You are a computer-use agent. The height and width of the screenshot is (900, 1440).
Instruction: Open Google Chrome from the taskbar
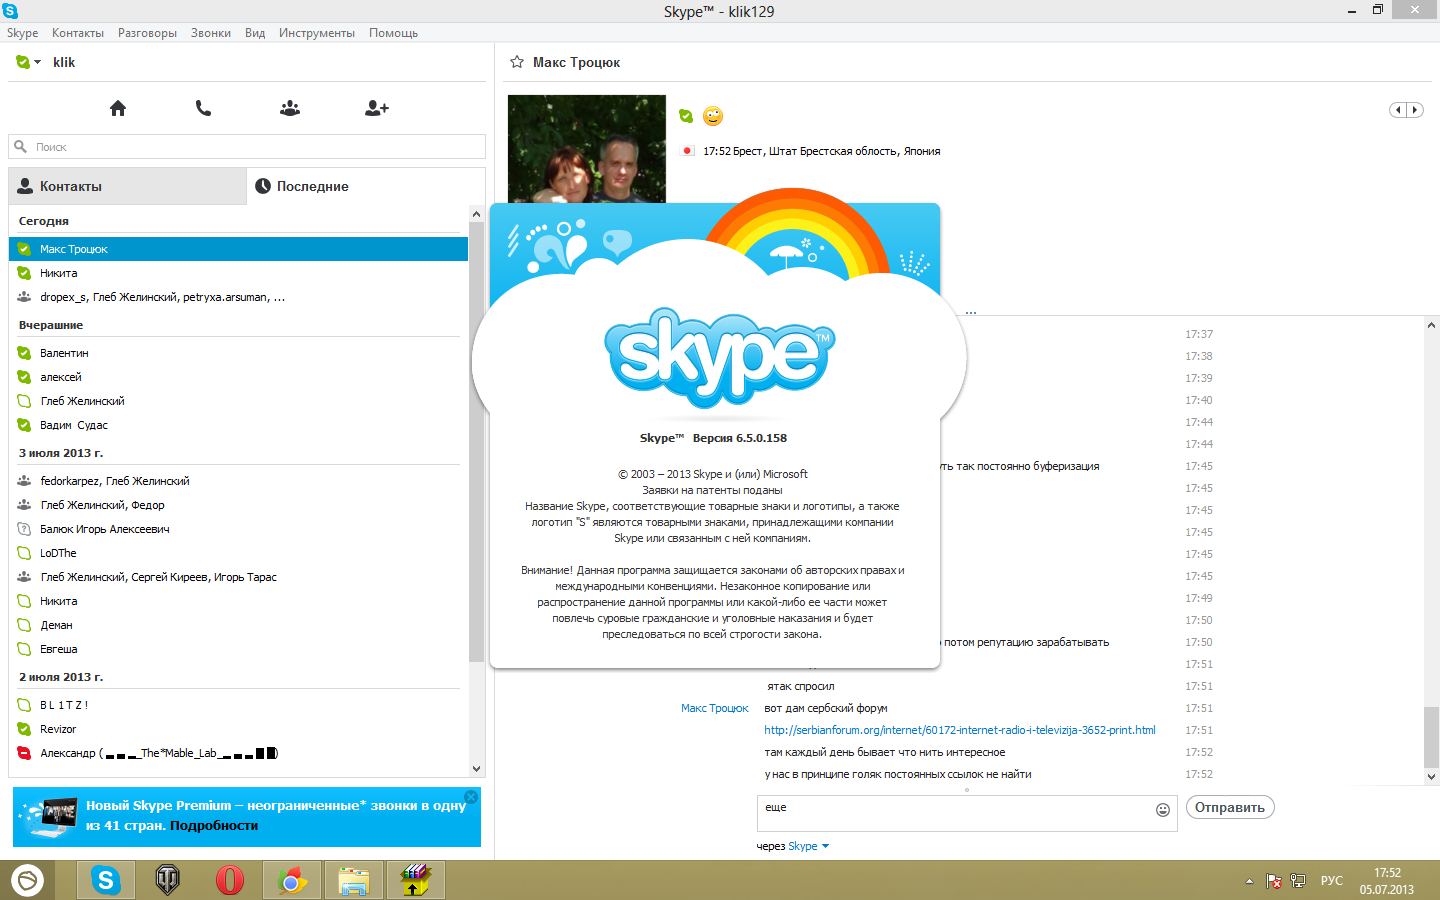pyautogui.click(x=291, y=880)
